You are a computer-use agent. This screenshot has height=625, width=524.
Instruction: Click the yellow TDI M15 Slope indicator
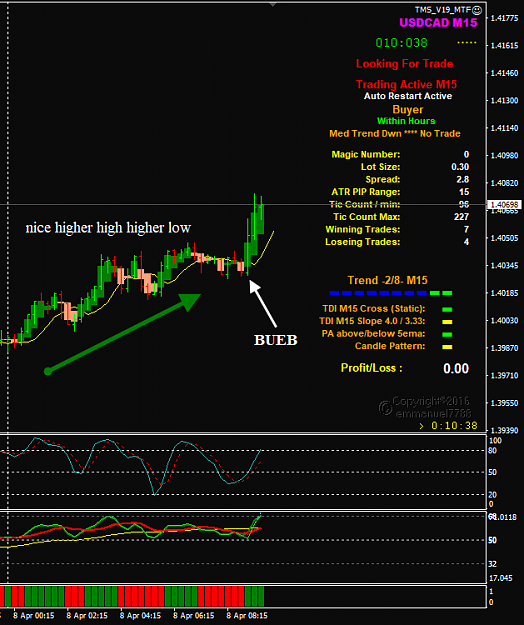point(447,322)
